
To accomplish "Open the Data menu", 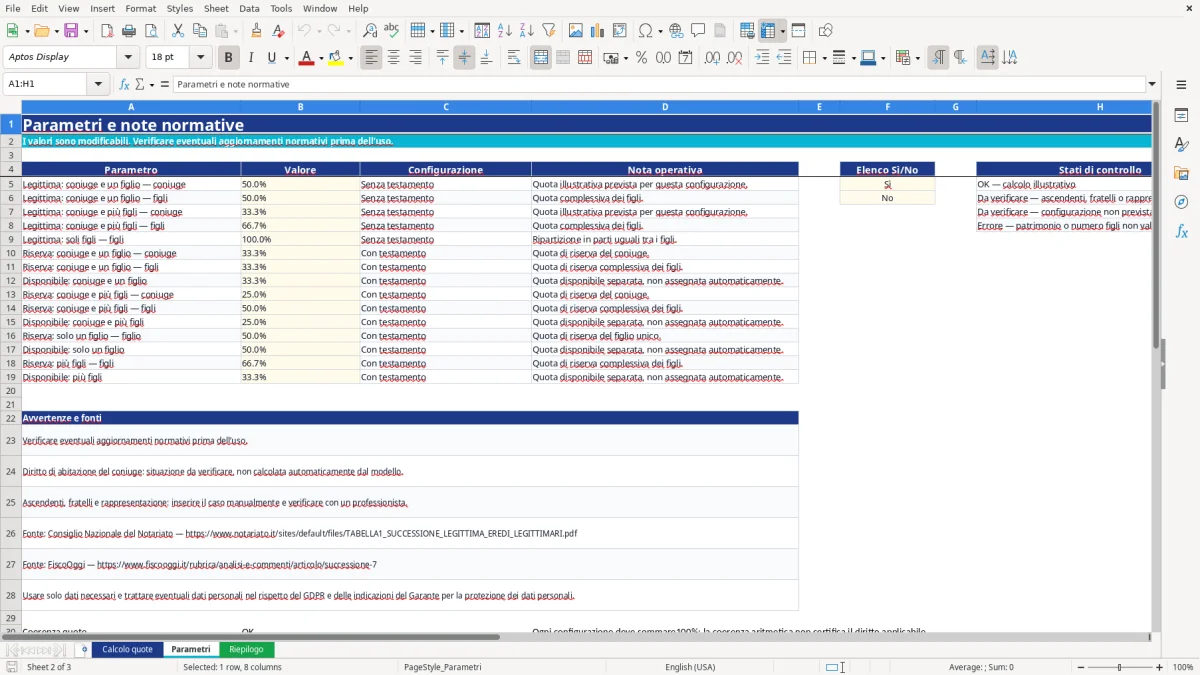I will [x=249, y=8].
